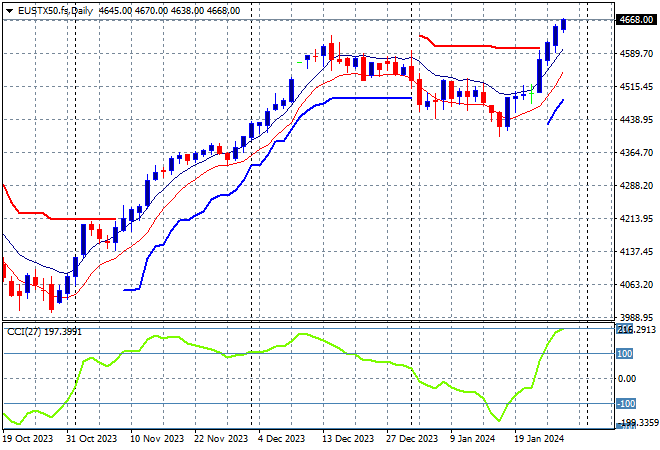Click the 27 Dec 2023 date label
This screenshot has width=660, height=450.
coord(411,438)
